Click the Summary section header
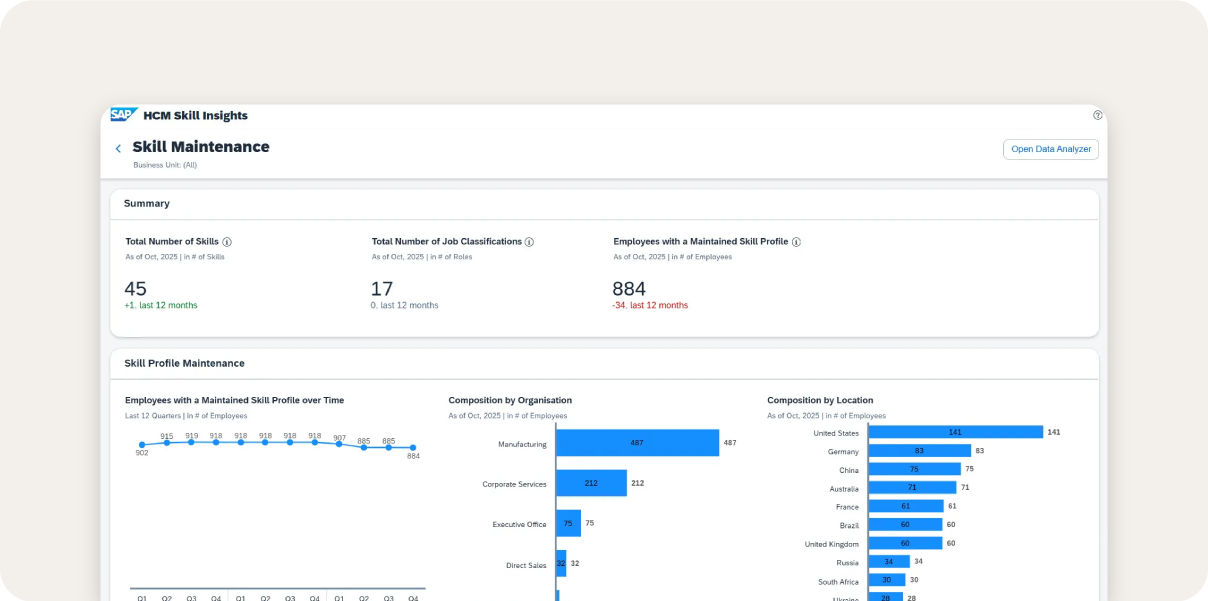 tap(147, 203)
